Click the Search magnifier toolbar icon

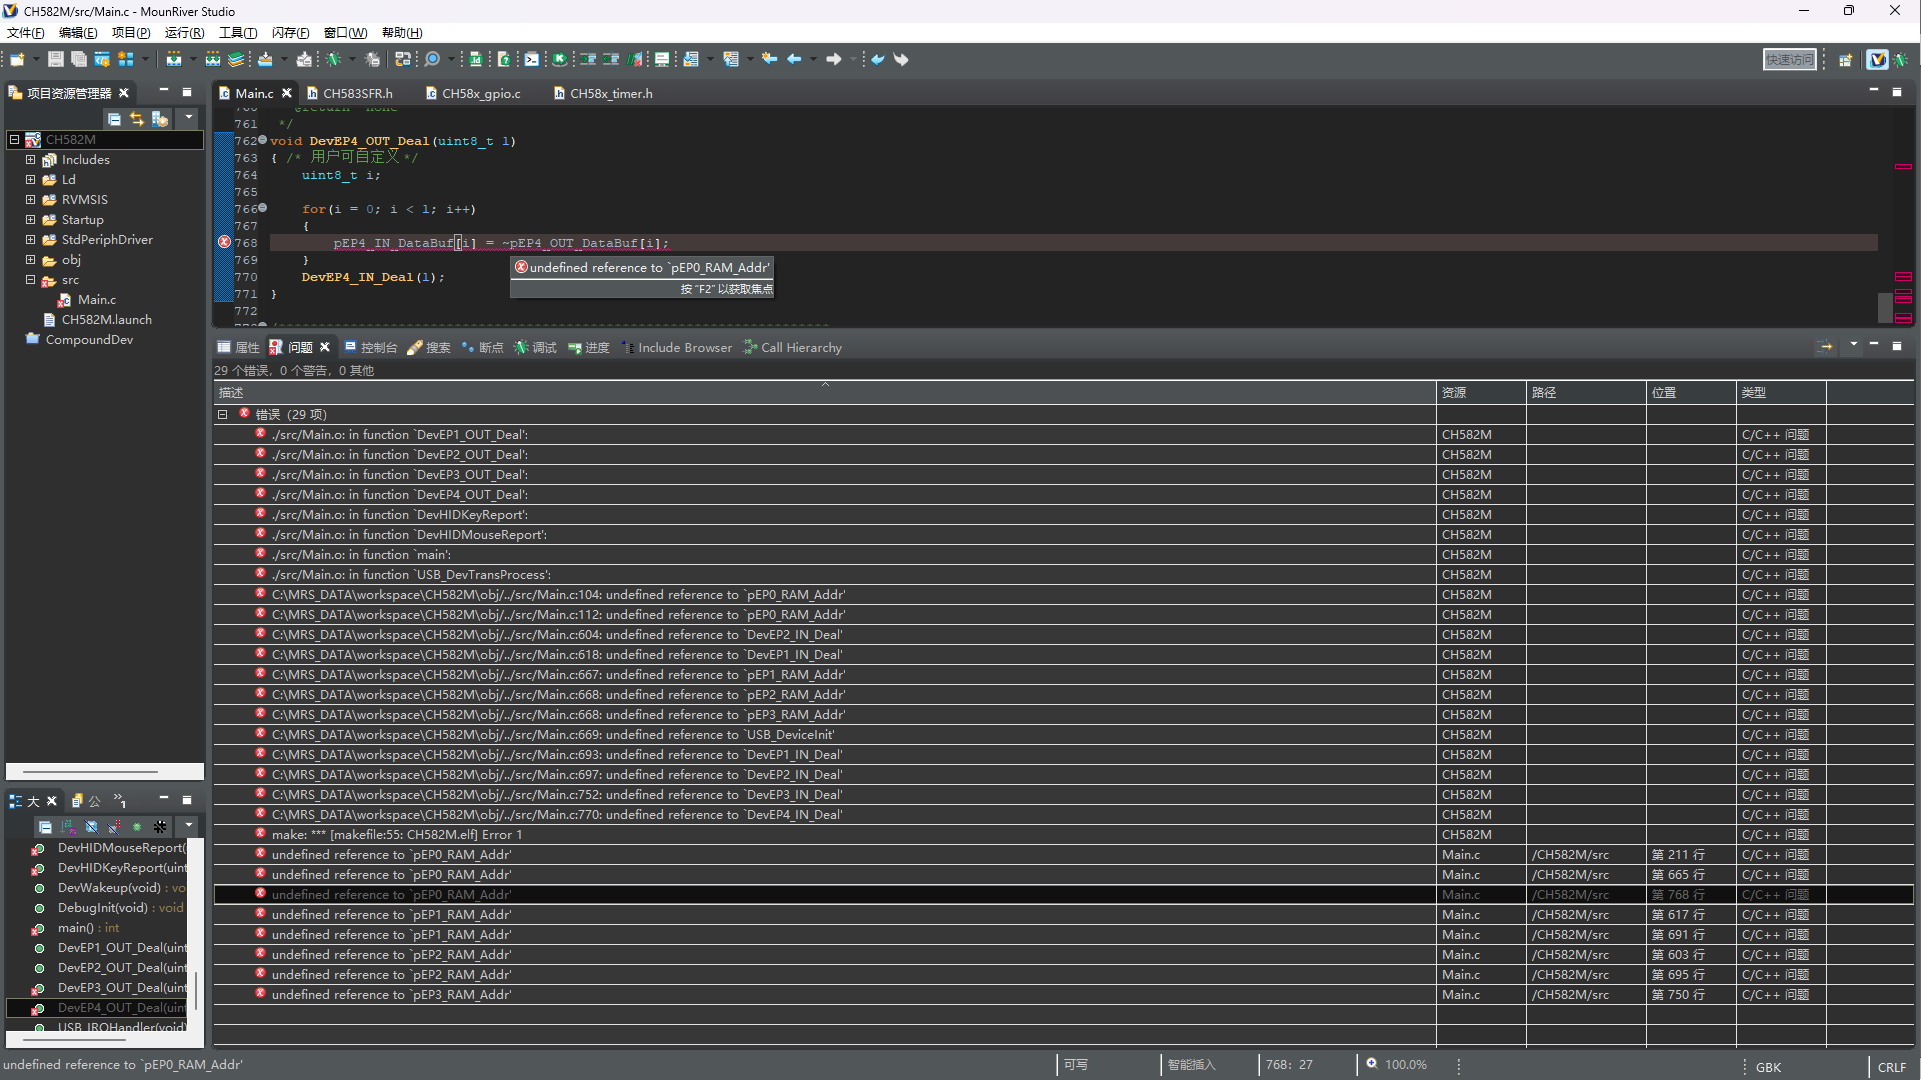[432, 60]
